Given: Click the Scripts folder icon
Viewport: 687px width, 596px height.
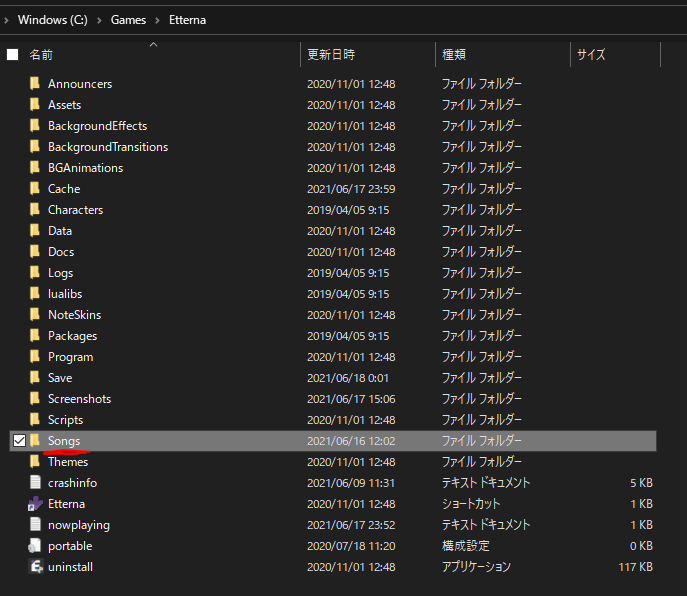Looking at the screenshot, I should (x=35, y=419).
